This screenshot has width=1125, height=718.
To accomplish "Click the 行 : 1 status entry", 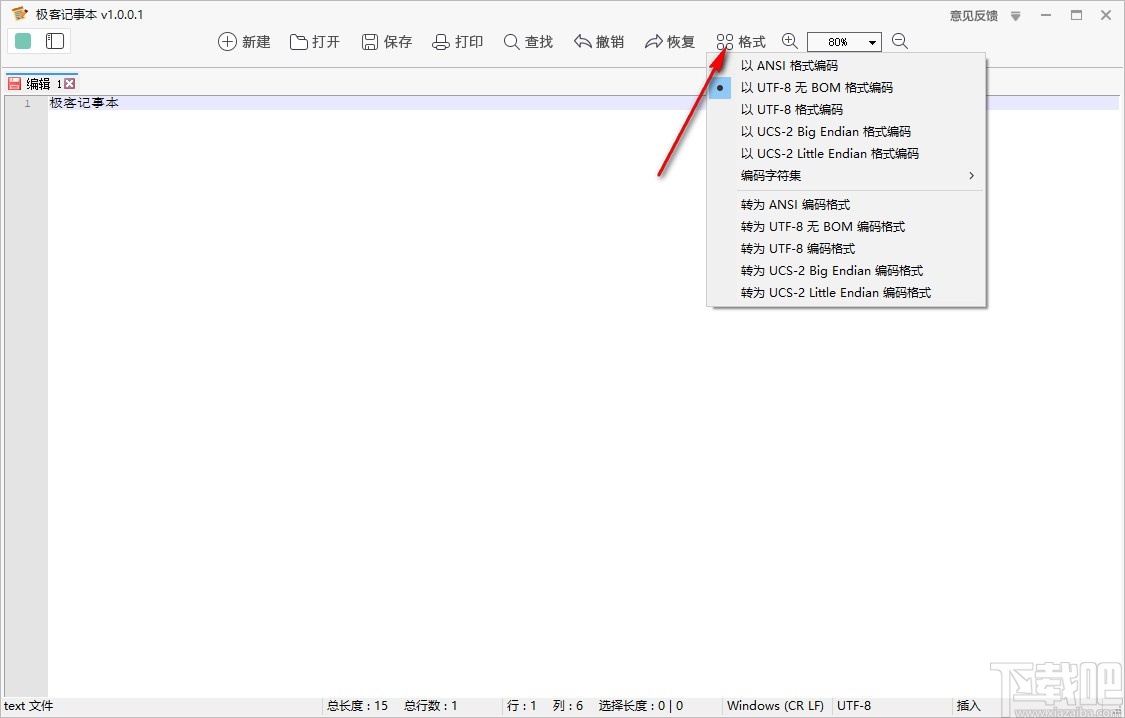I will pyautogui.click(x=522, y=706).
